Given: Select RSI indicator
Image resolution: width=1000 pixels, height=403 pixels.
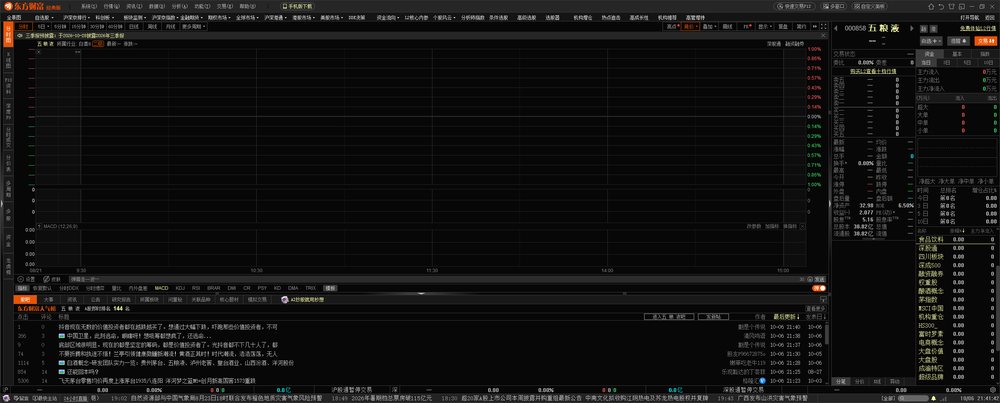Looking at the screenshot, I should [x=196, y=288].
